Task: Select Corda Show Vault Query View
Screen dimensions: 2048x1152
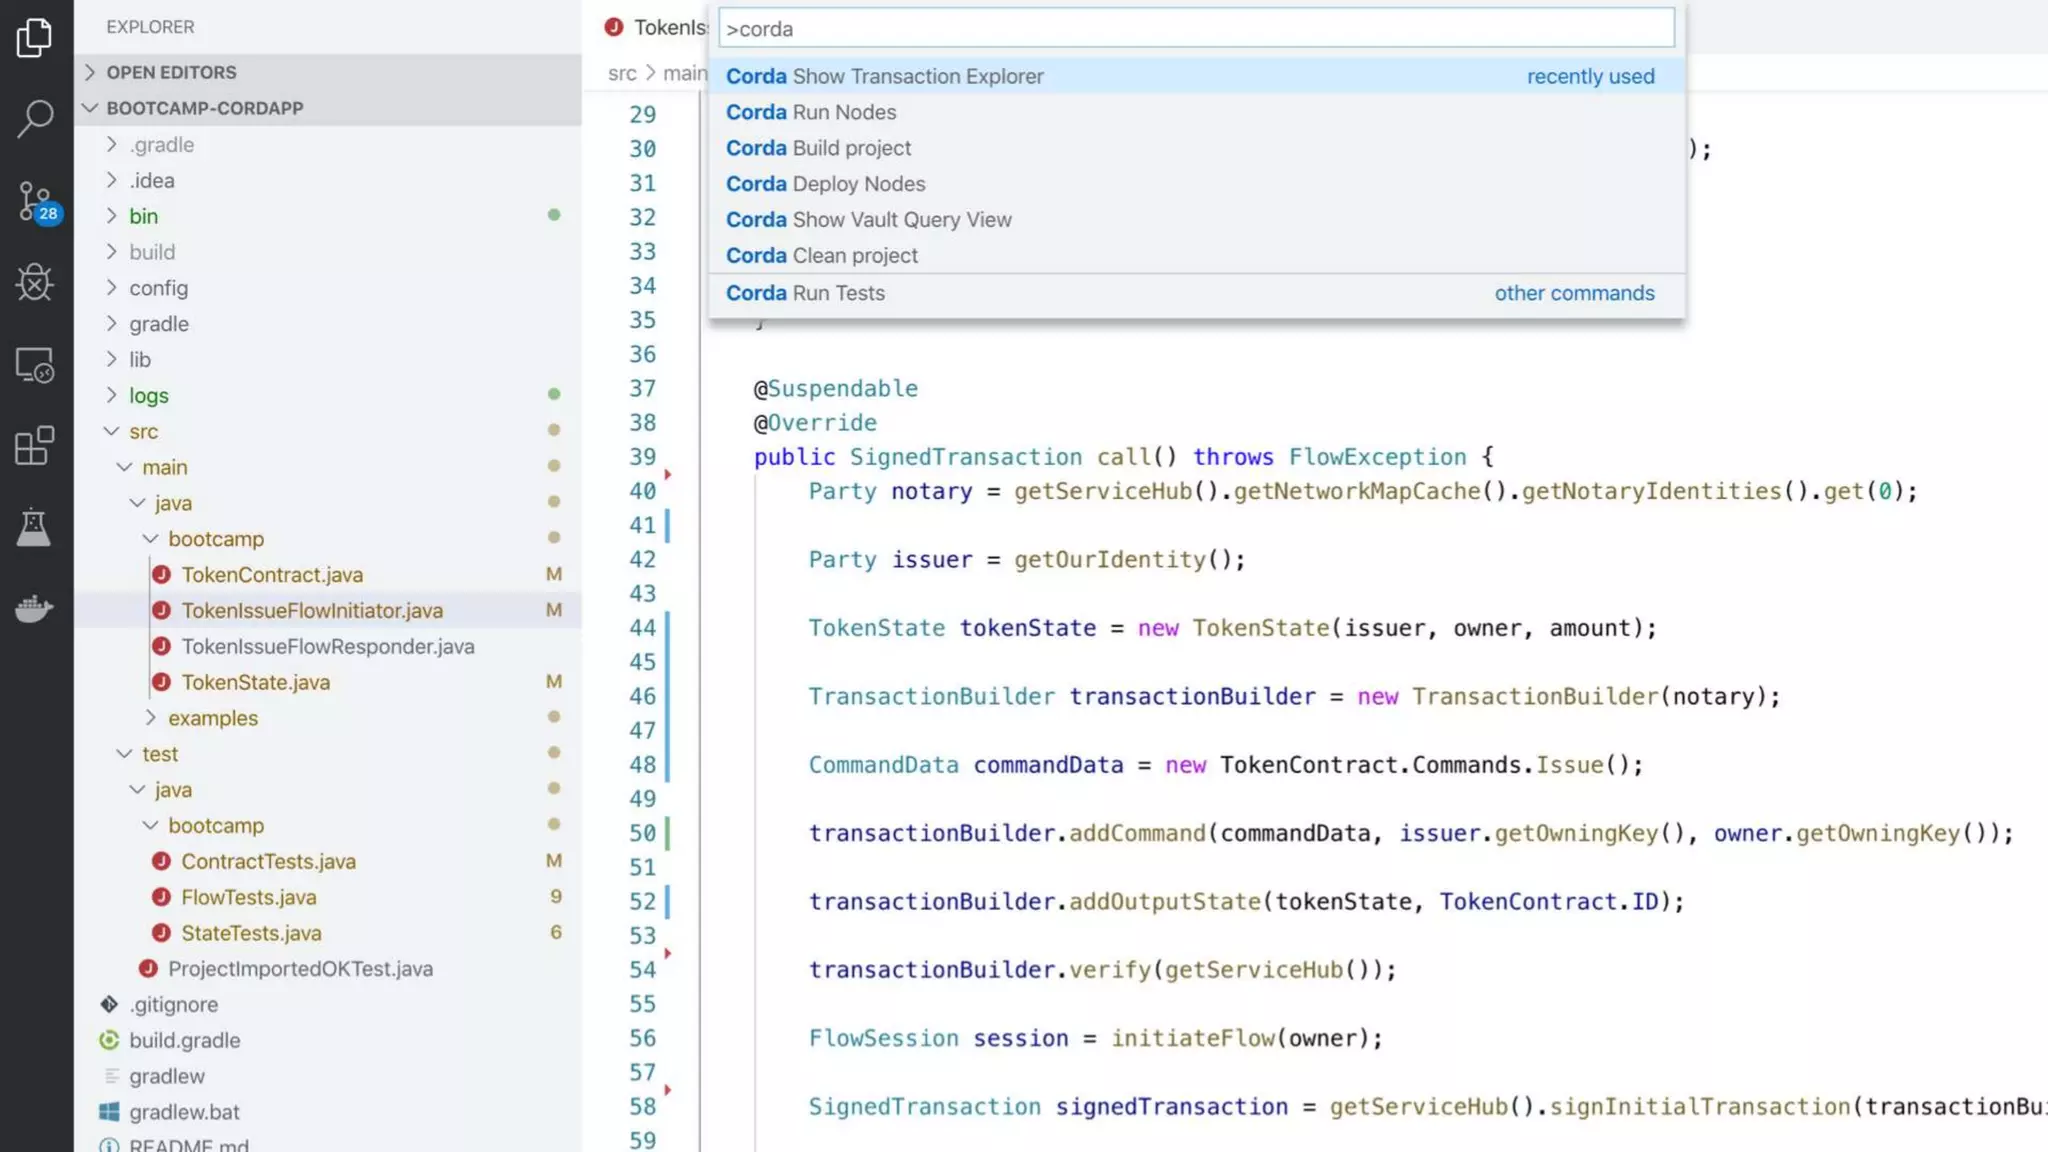Action: tap(868, 219)
